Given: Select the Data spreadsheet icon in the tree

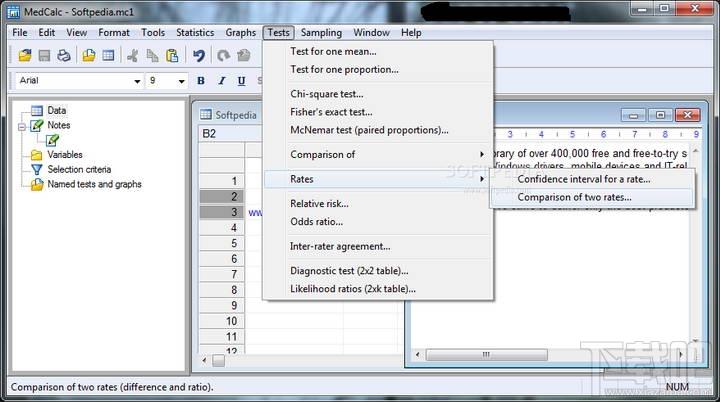Looking at the screenshot, I should 37,110.
